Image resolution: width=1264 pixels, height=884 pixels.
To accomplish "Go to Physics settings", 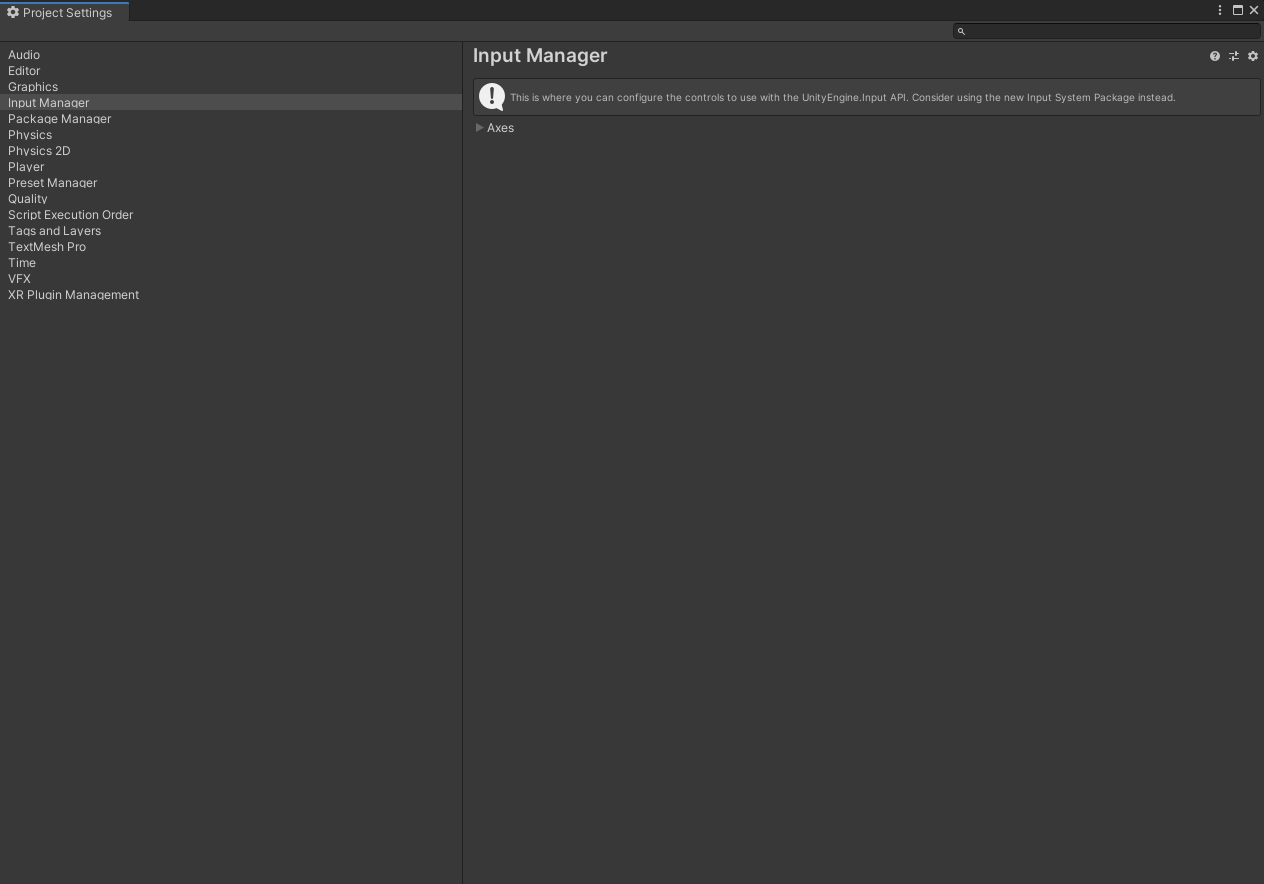I will click(x=231, y=135).
